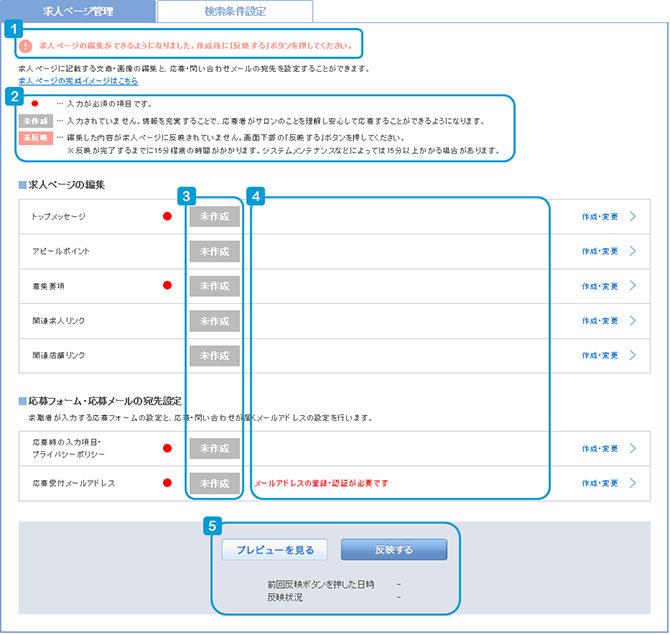Click 作成・変更 for 応募時の入力項目・プライバシーポリシー
The height and width of the screenshot is (635, 670).
pos(600,449)
